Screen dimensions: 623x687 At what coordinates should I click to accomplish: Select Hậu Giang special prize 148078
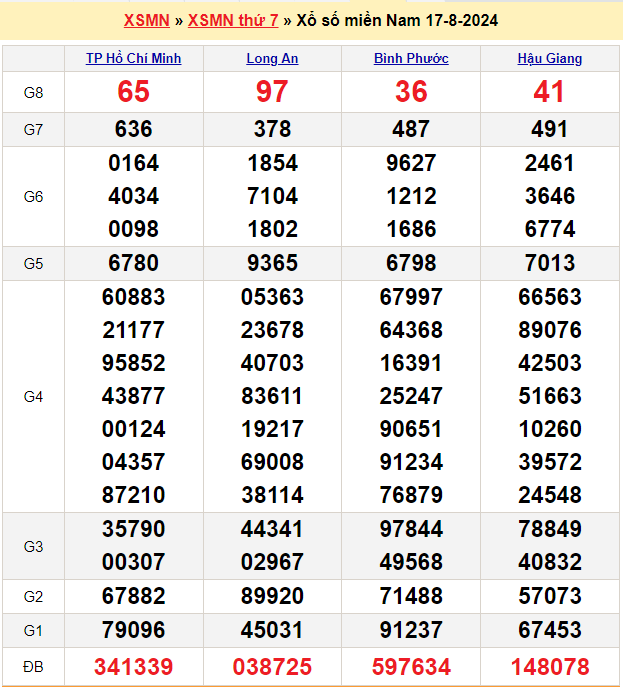(549, 666)
